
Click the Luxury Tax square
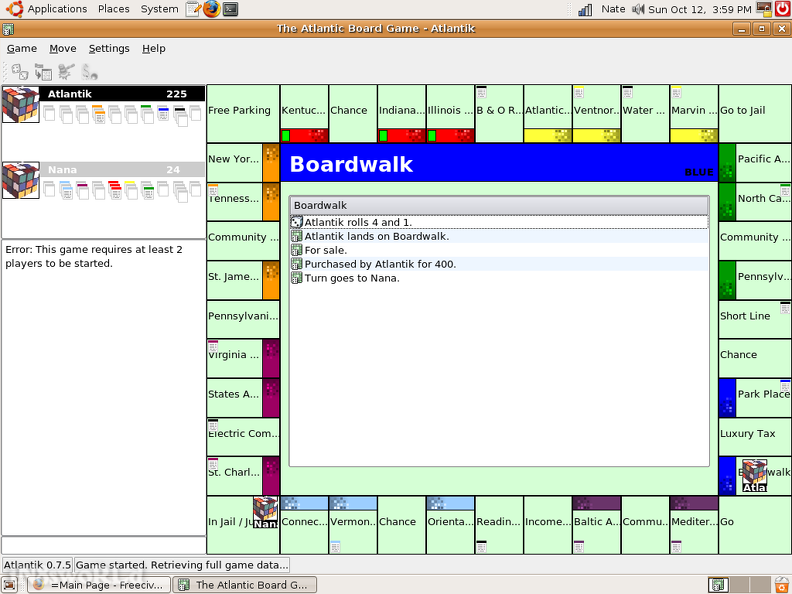click(755, 437)
